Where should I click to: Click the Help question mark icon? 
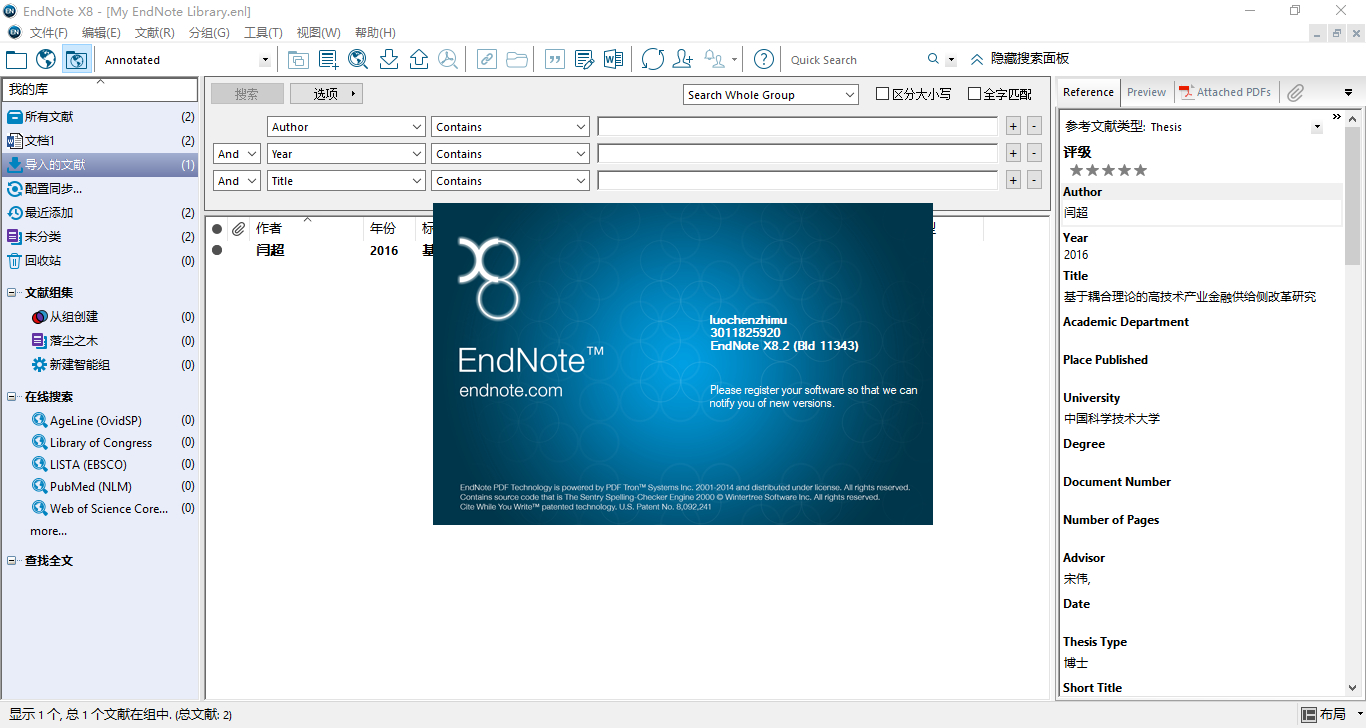[763, 60]
